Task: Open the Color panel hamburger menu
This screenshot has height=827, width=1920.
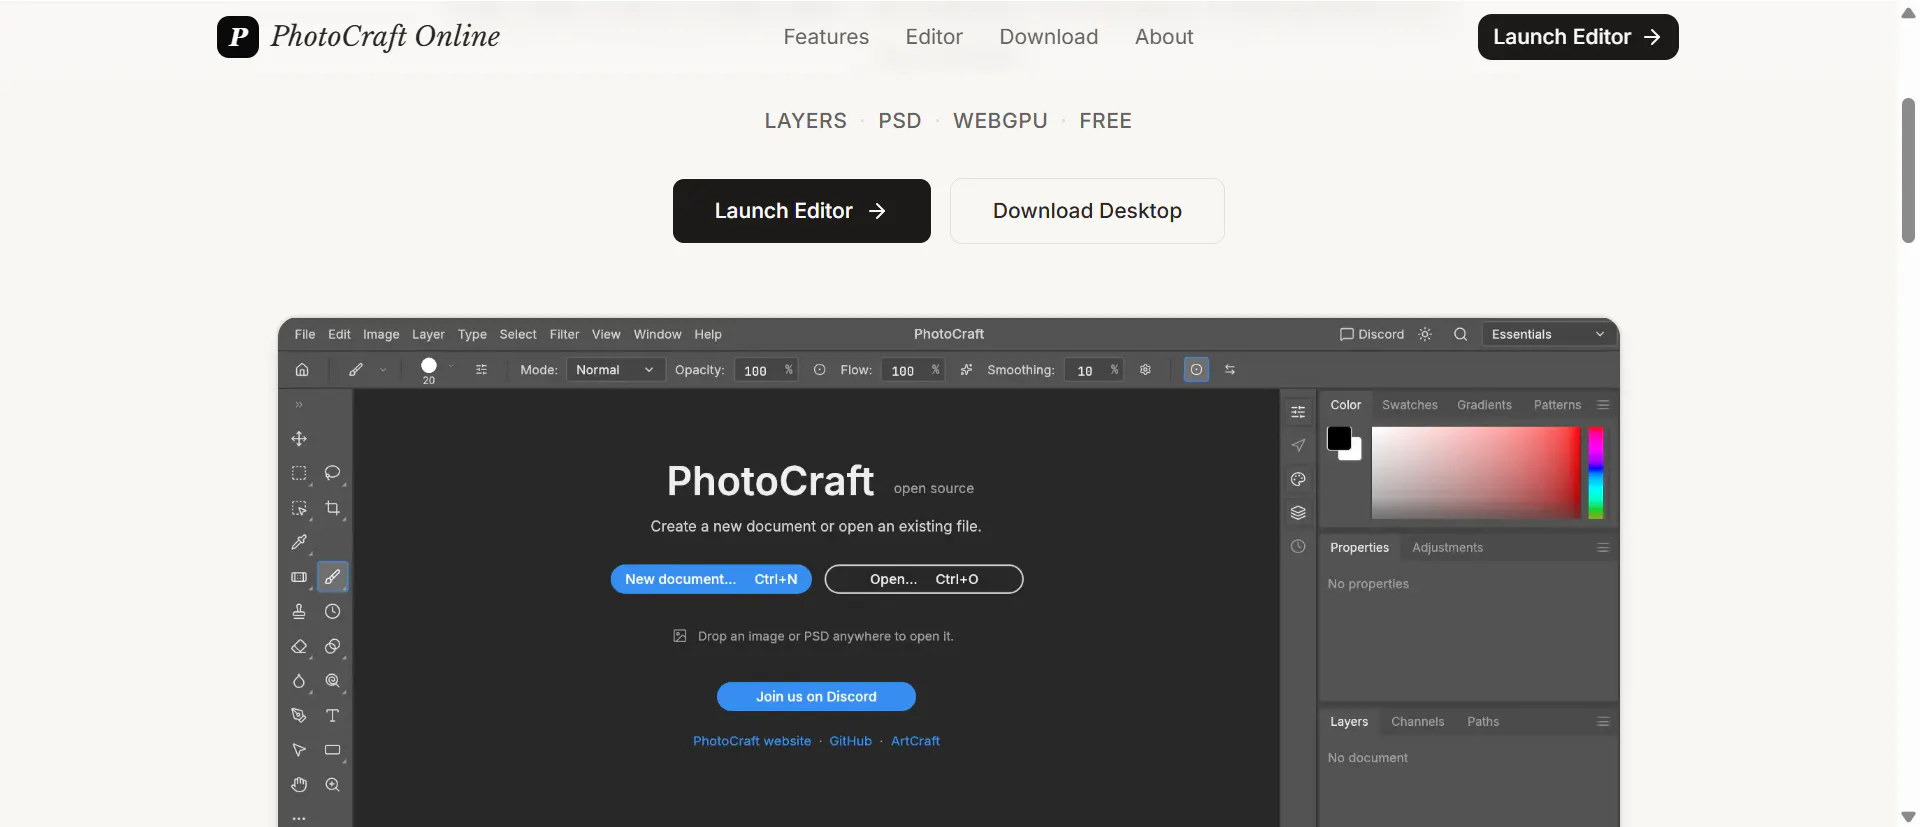Action: (x=1603, y=405)
